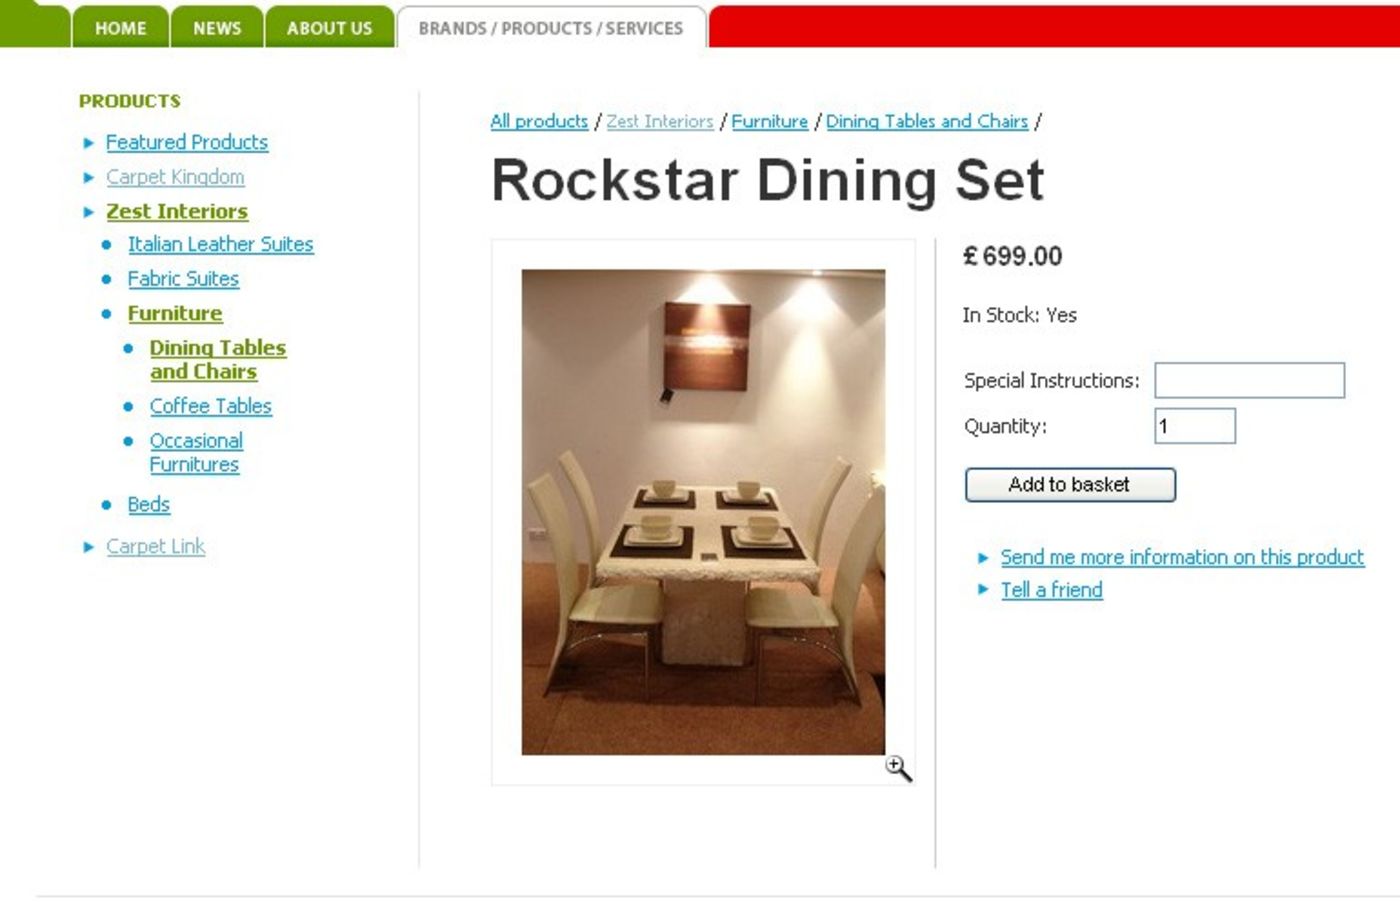This screenshot has width=1400, height=910.
Task: Open the ABOUT US tab
Action: (330, 28)
